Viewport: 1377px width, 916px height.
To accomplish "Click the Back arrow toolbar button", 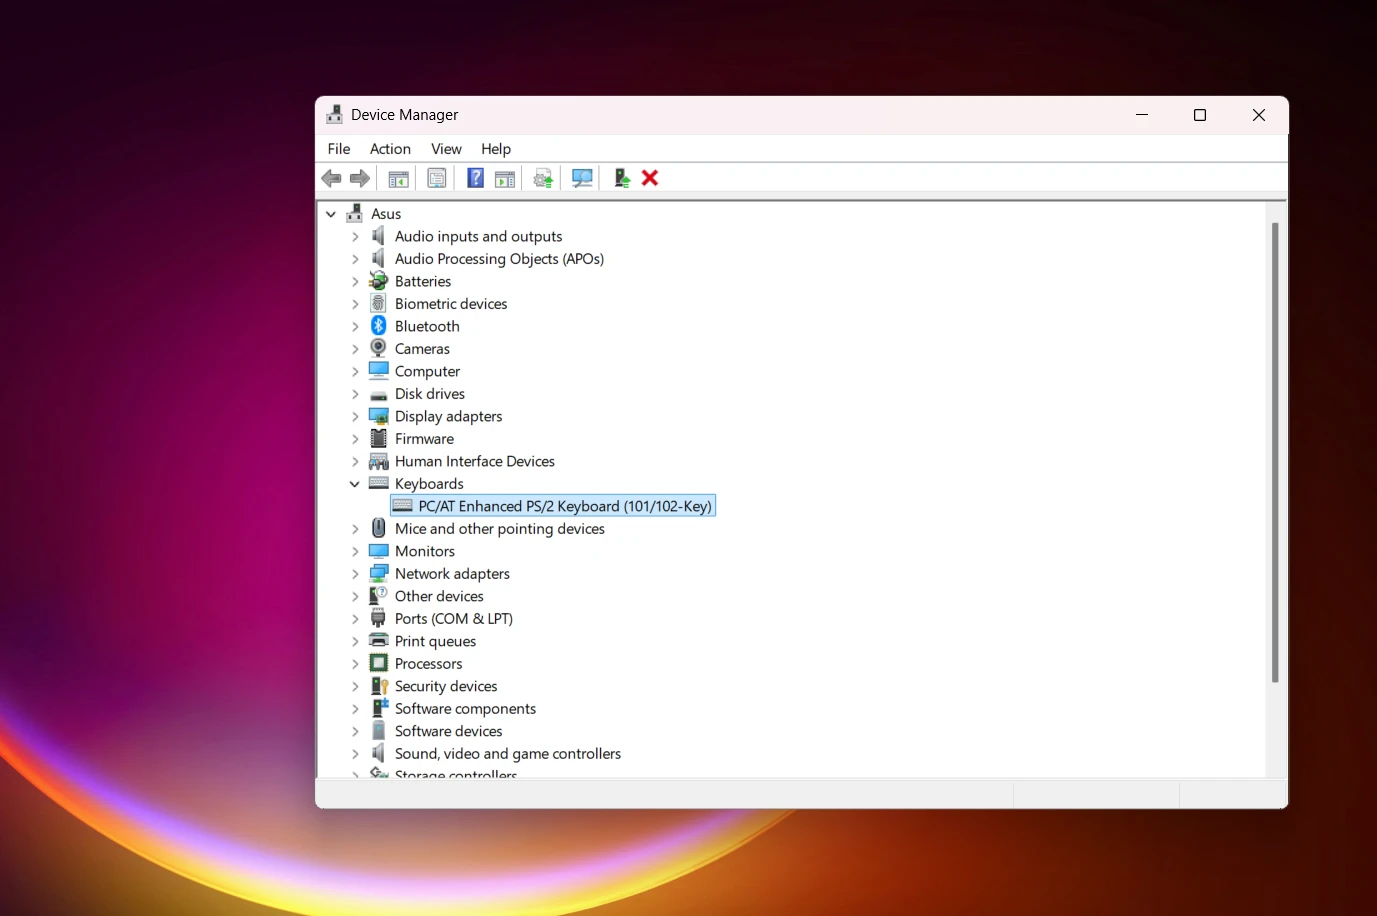I will click(x=332, y=178).
